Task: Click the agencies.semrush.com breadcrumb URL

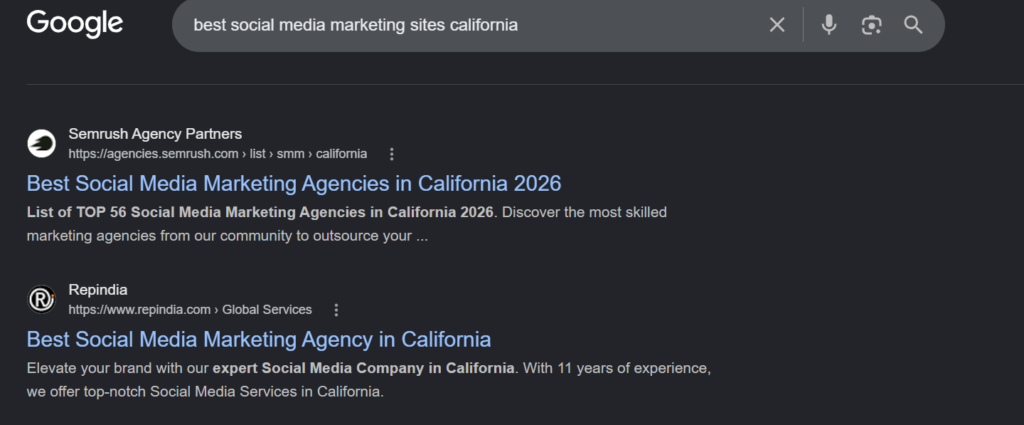Action: [217, 154]
